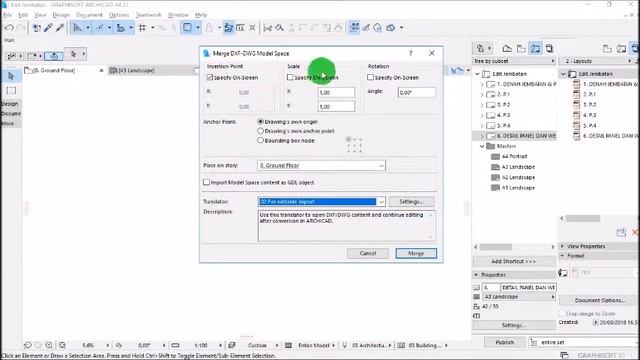
Task: Select the Marquee tool in left toolbox
Action: pos(11,91)
